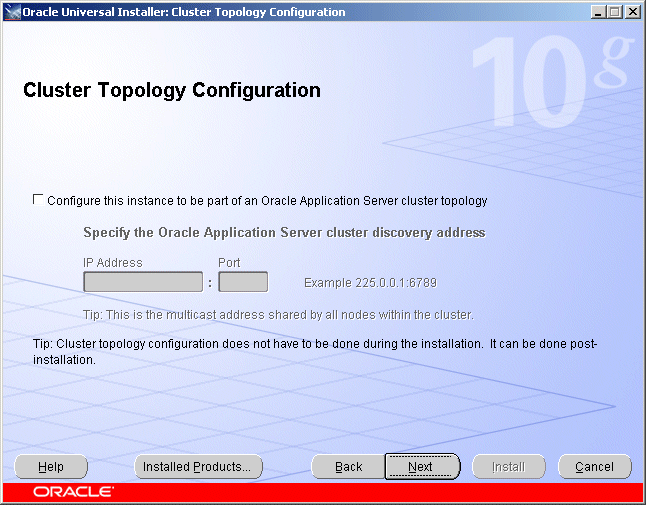646x505 pixels.
Task: Proceed with the Next button
Action: (422, 467)
